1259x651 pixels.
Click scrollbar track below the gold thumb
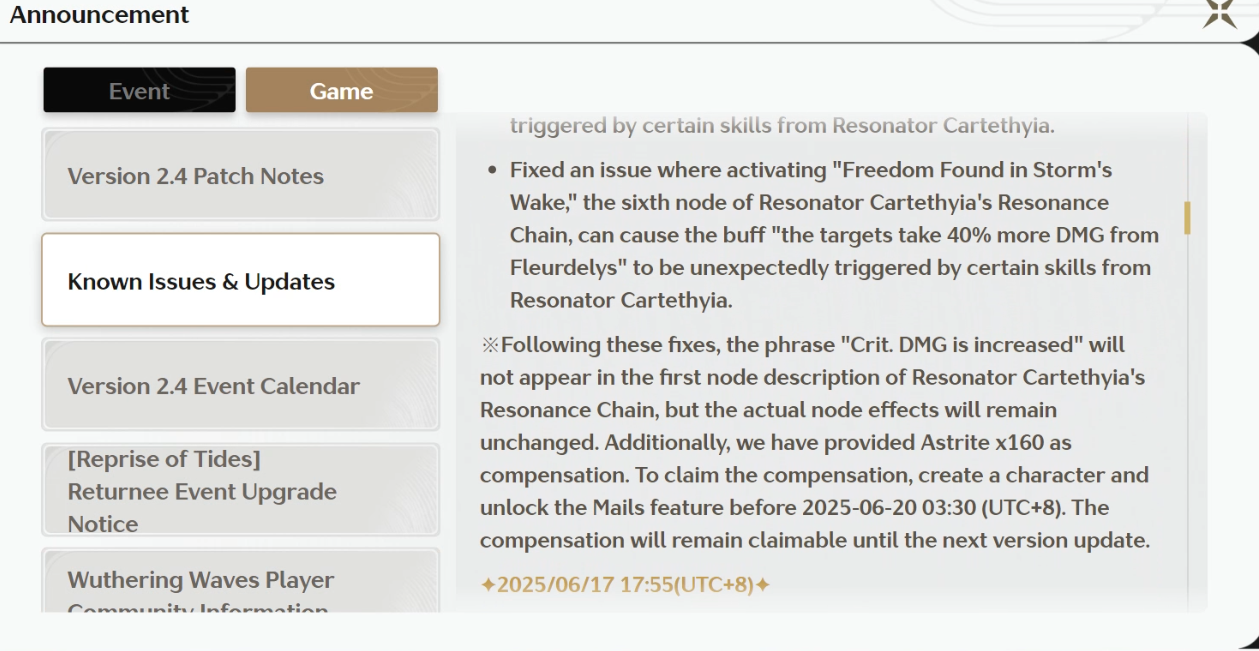point(1187,420)
